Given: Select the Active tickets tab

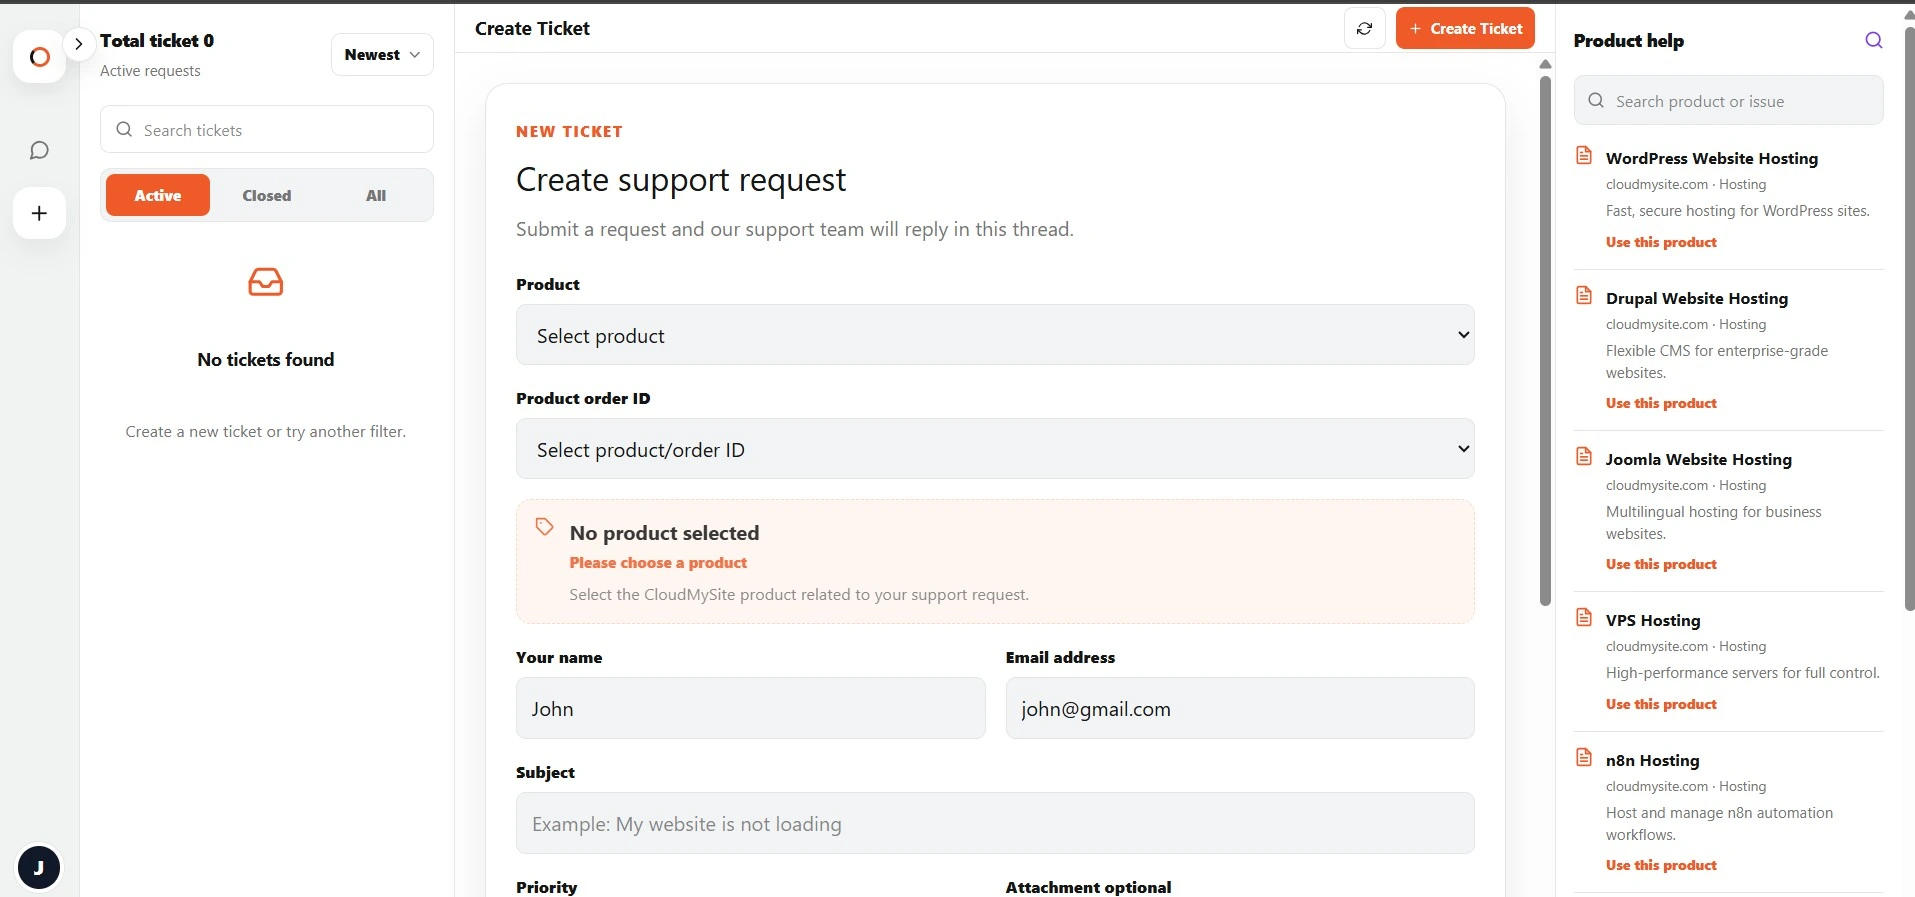Looking at the screenshot, I should 158,195.
